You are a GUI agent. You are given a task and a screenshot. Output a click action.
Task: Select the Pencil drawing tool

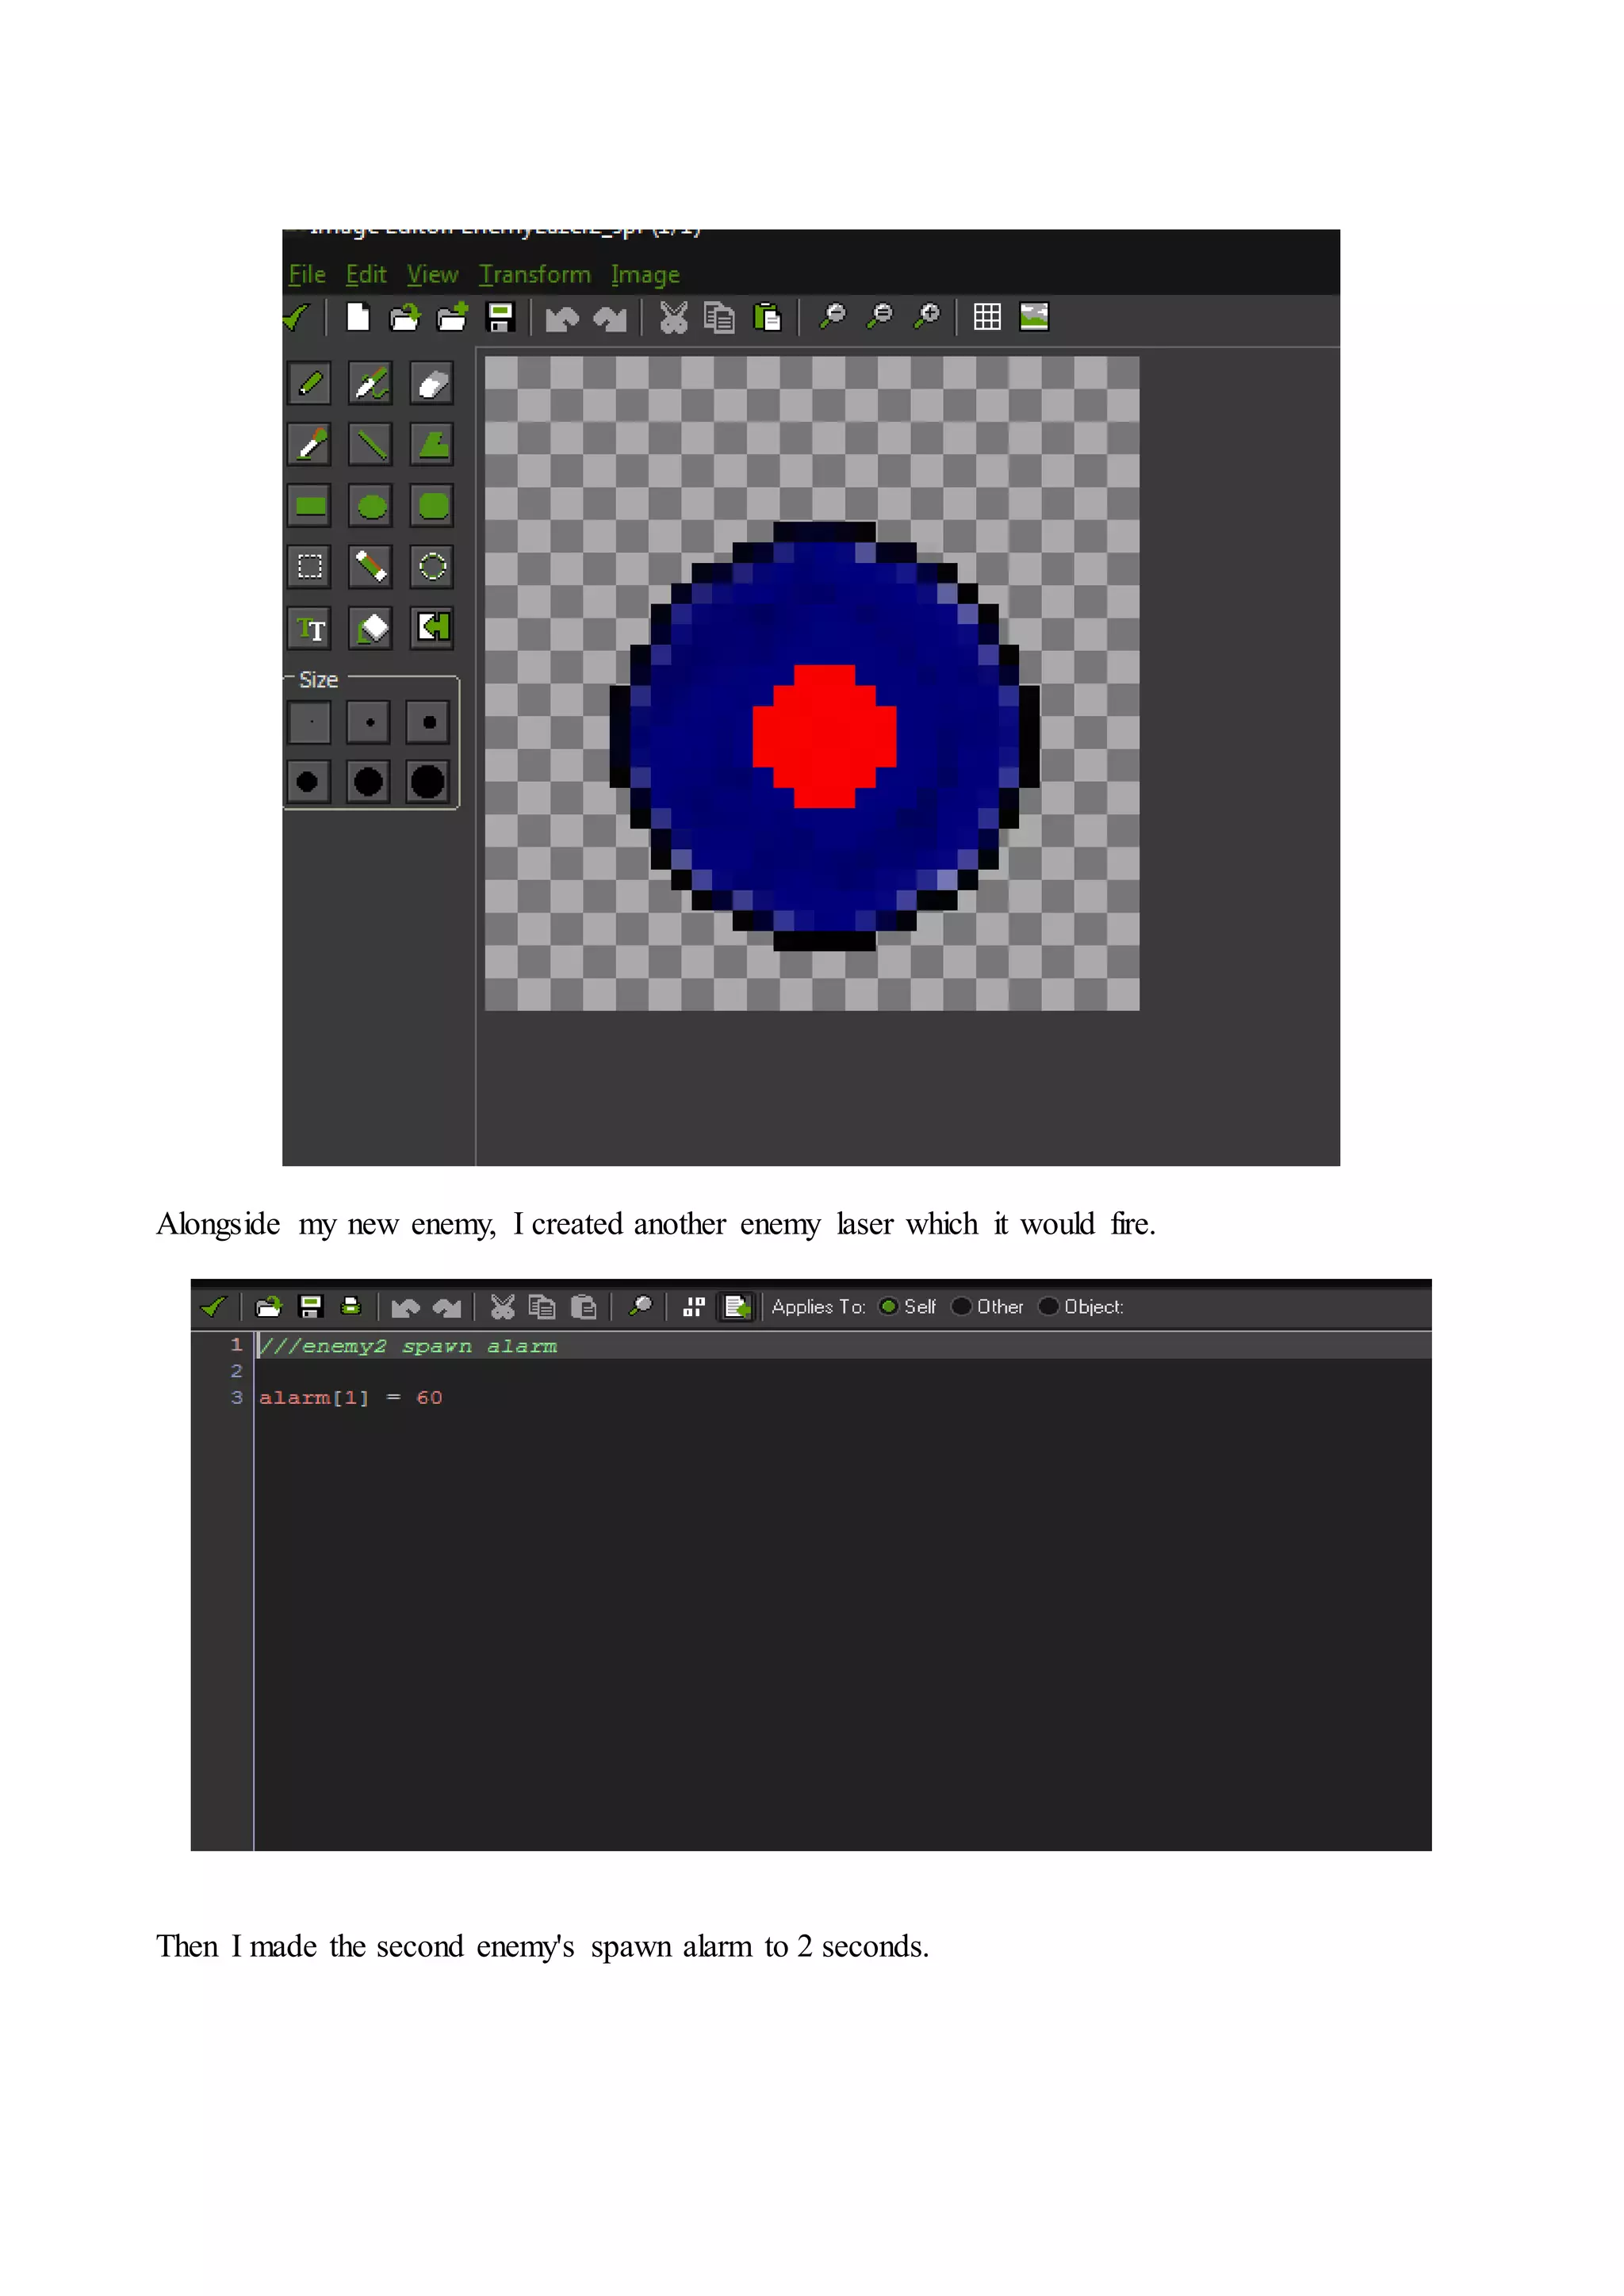click(310, 383)
